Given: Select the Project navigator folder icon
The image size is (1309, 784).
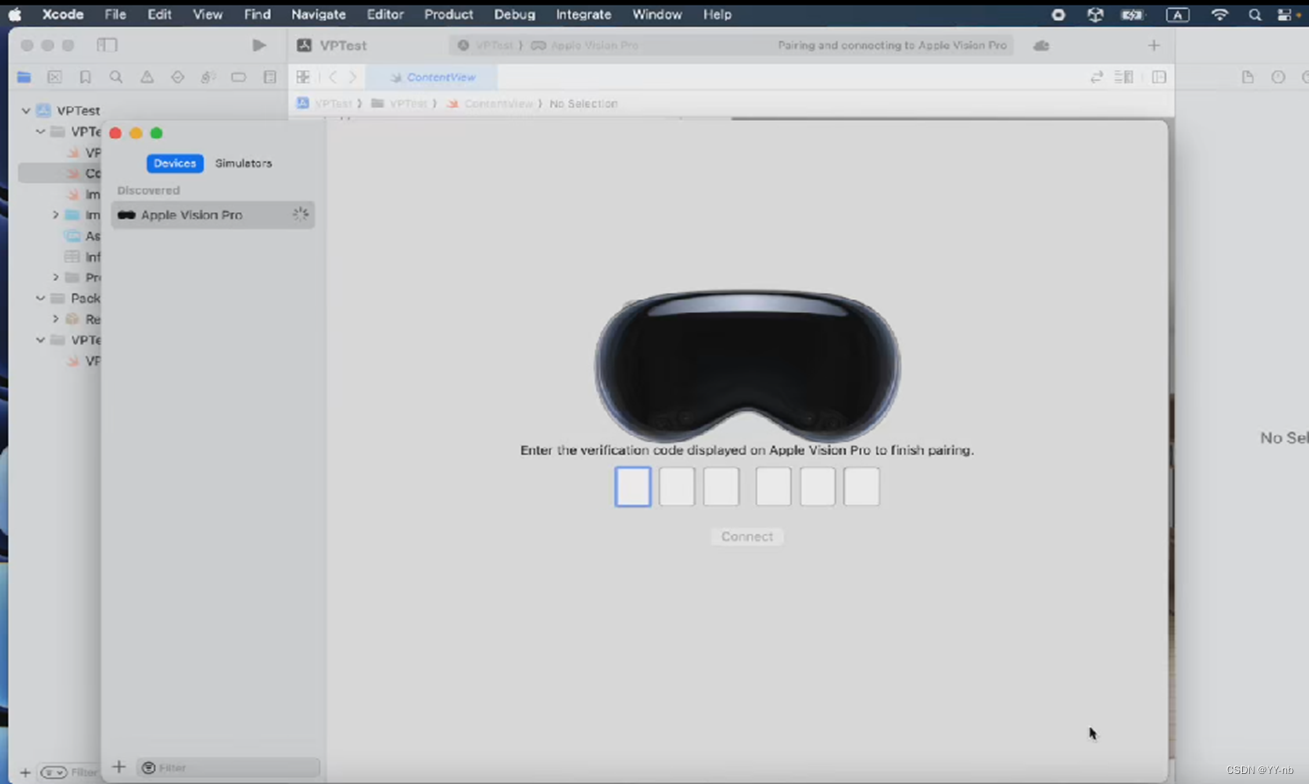Looking at the screenshot, I should pyautogui.click(x=24, y=77).
